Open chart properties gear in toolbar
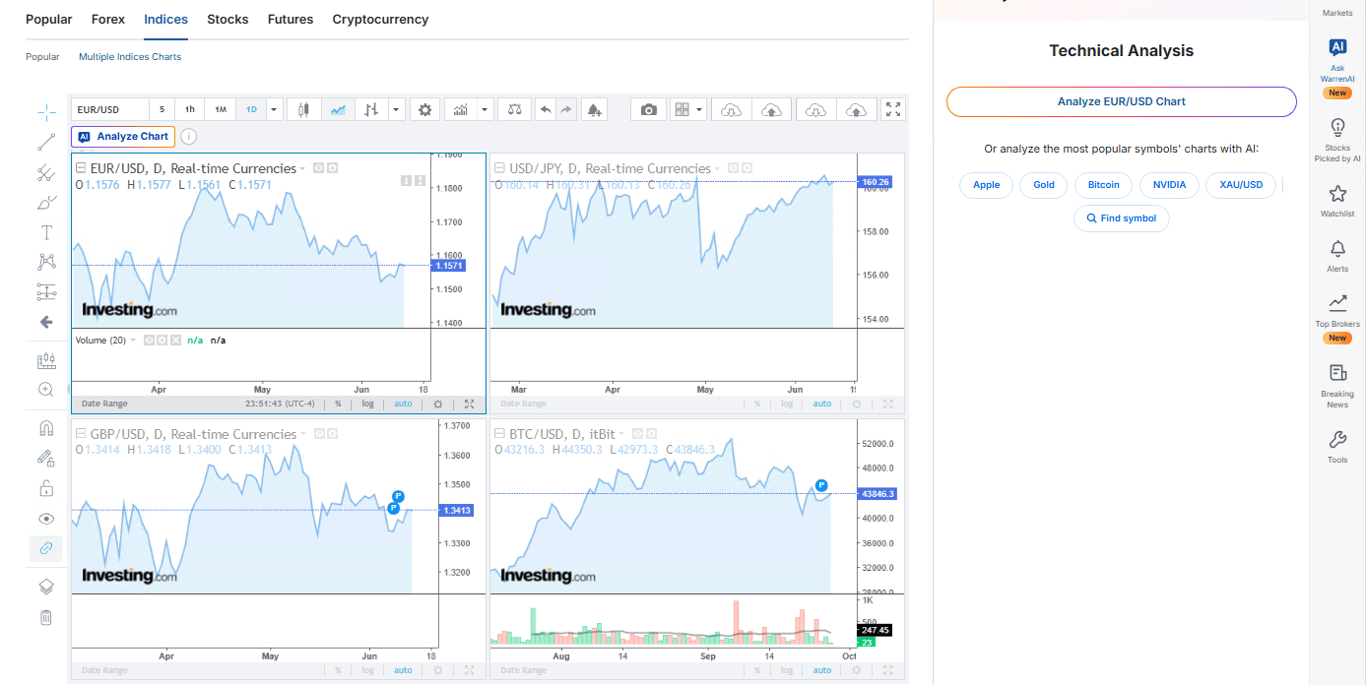This screenshot has width=1366, height=685. point(425,110)
